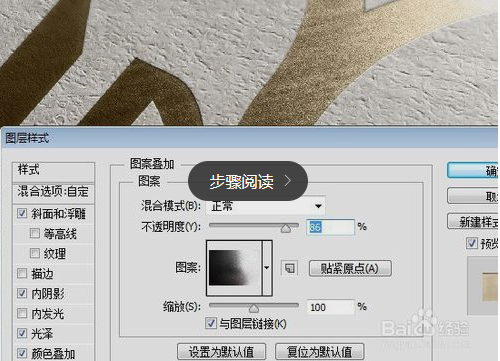The height and width of the screenshot is (361, 500).
Task: Uncheck 与图层链接(K) checkbox
Action: 211,323
